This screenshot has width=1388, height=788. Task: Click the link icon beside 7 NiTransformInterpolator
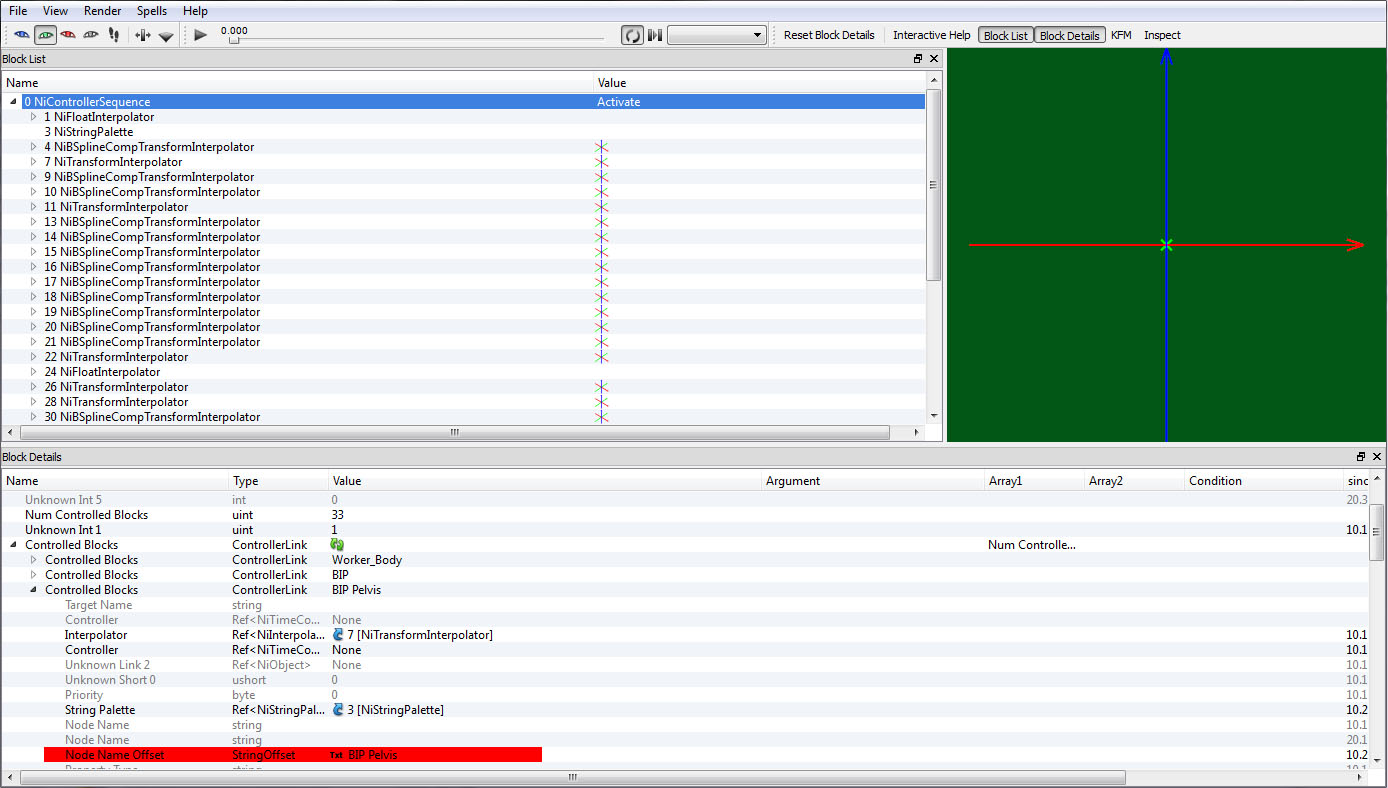pyautogui.click(x=338, y=635)
